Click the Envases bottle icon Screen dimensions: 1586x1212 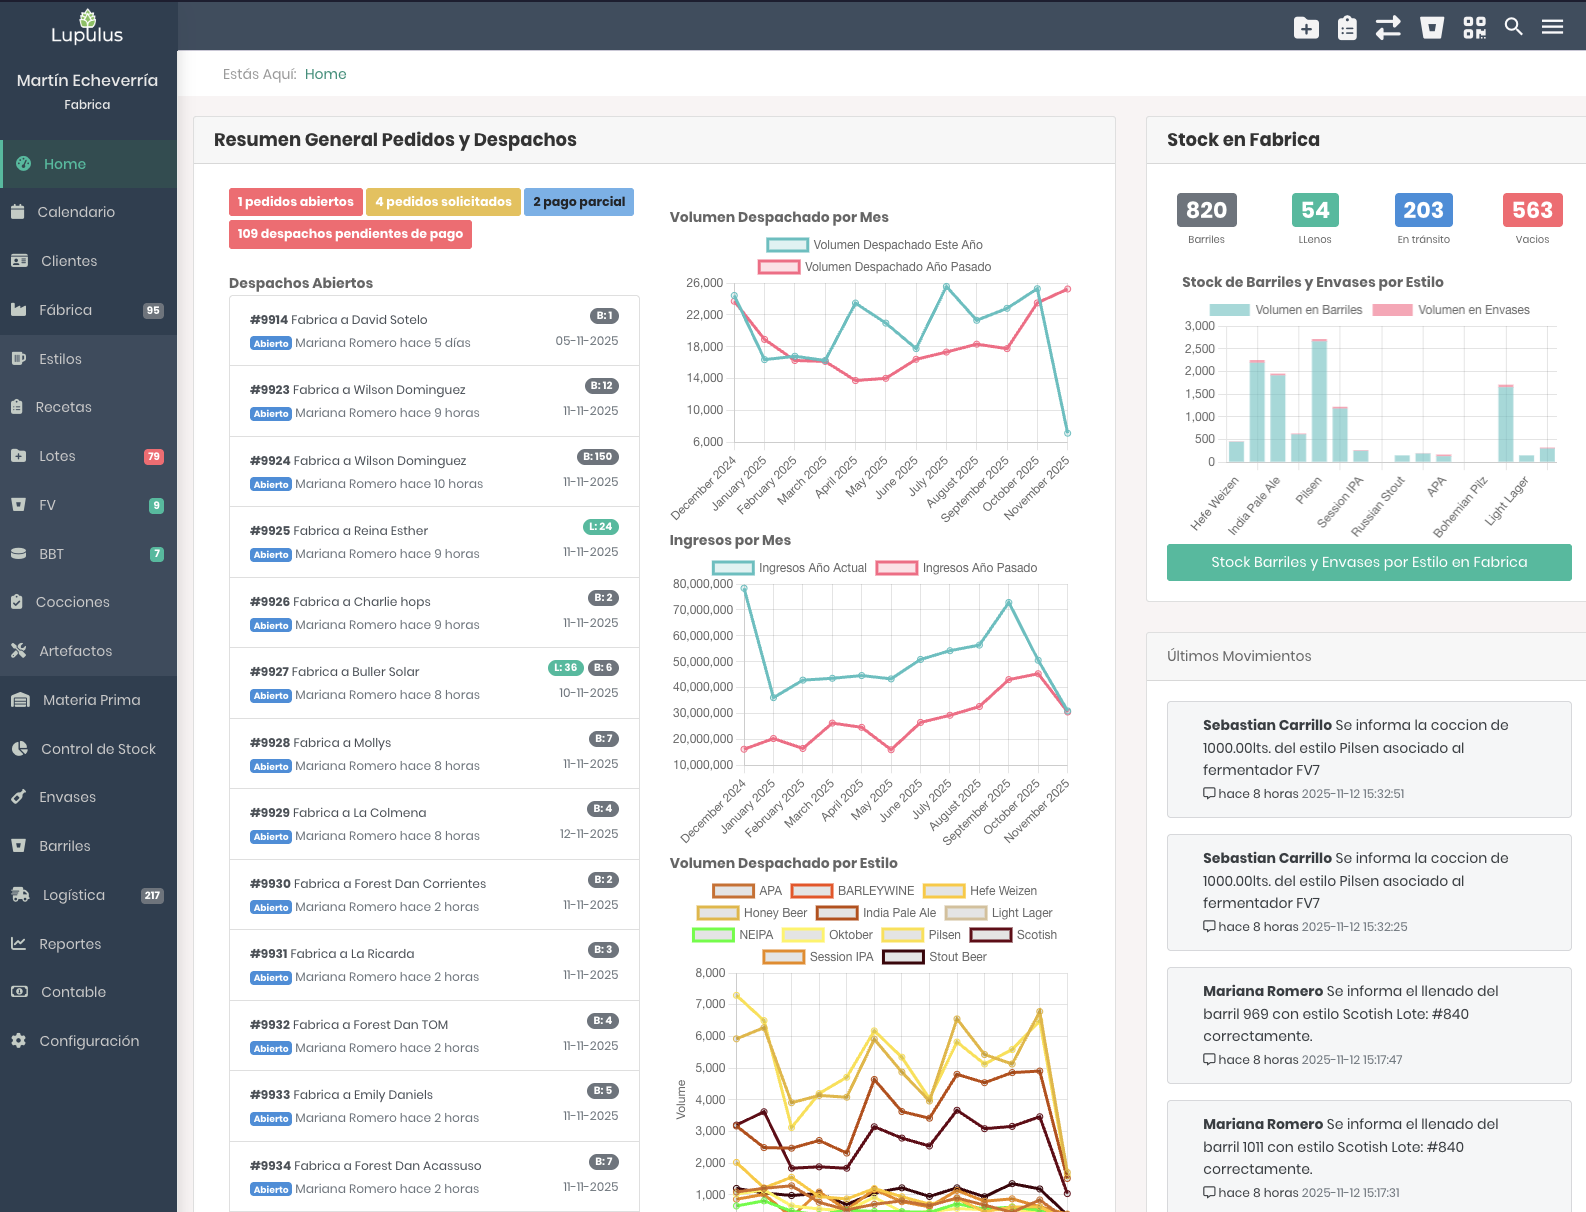tap(18, 797)
